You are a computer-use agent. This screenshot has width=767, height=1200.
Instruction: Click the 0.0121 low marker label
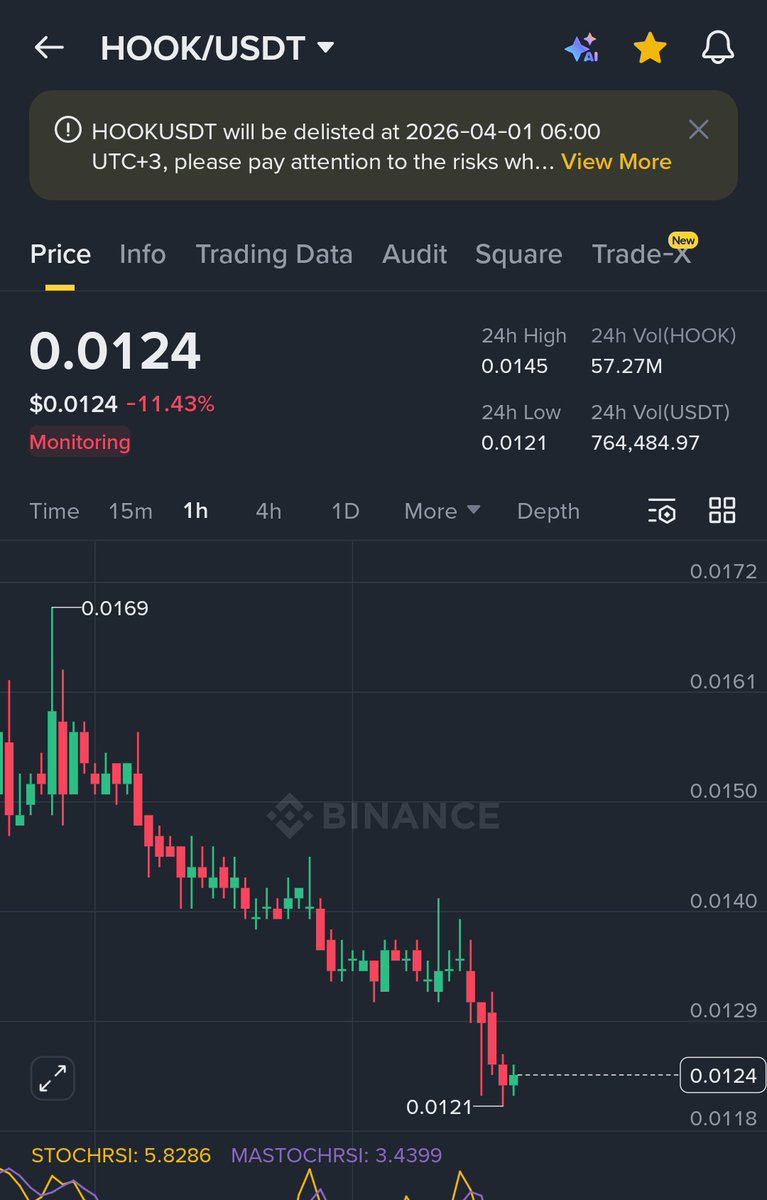(438, 1107)
